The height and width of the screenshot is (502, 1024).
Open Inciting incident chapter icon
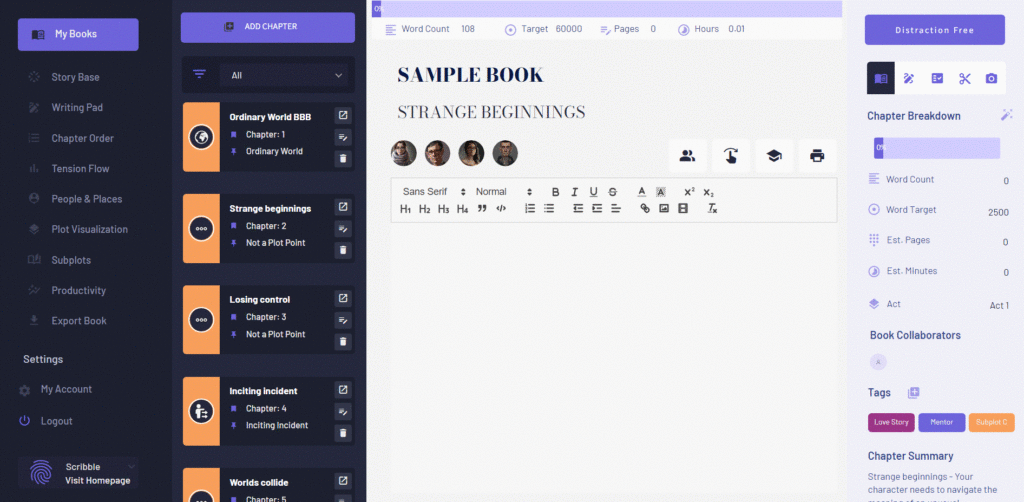pyautogui.click(x=343, y=390)
